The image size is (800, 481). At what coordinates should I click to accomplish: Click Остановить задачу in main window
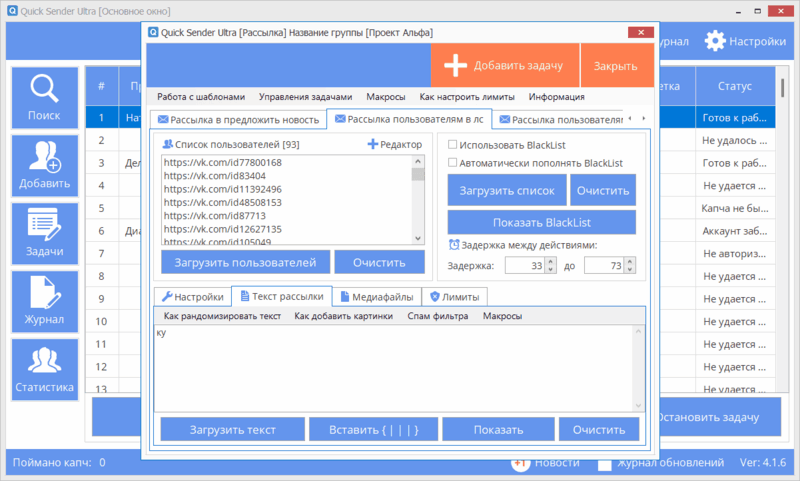(x=719, y=417)
